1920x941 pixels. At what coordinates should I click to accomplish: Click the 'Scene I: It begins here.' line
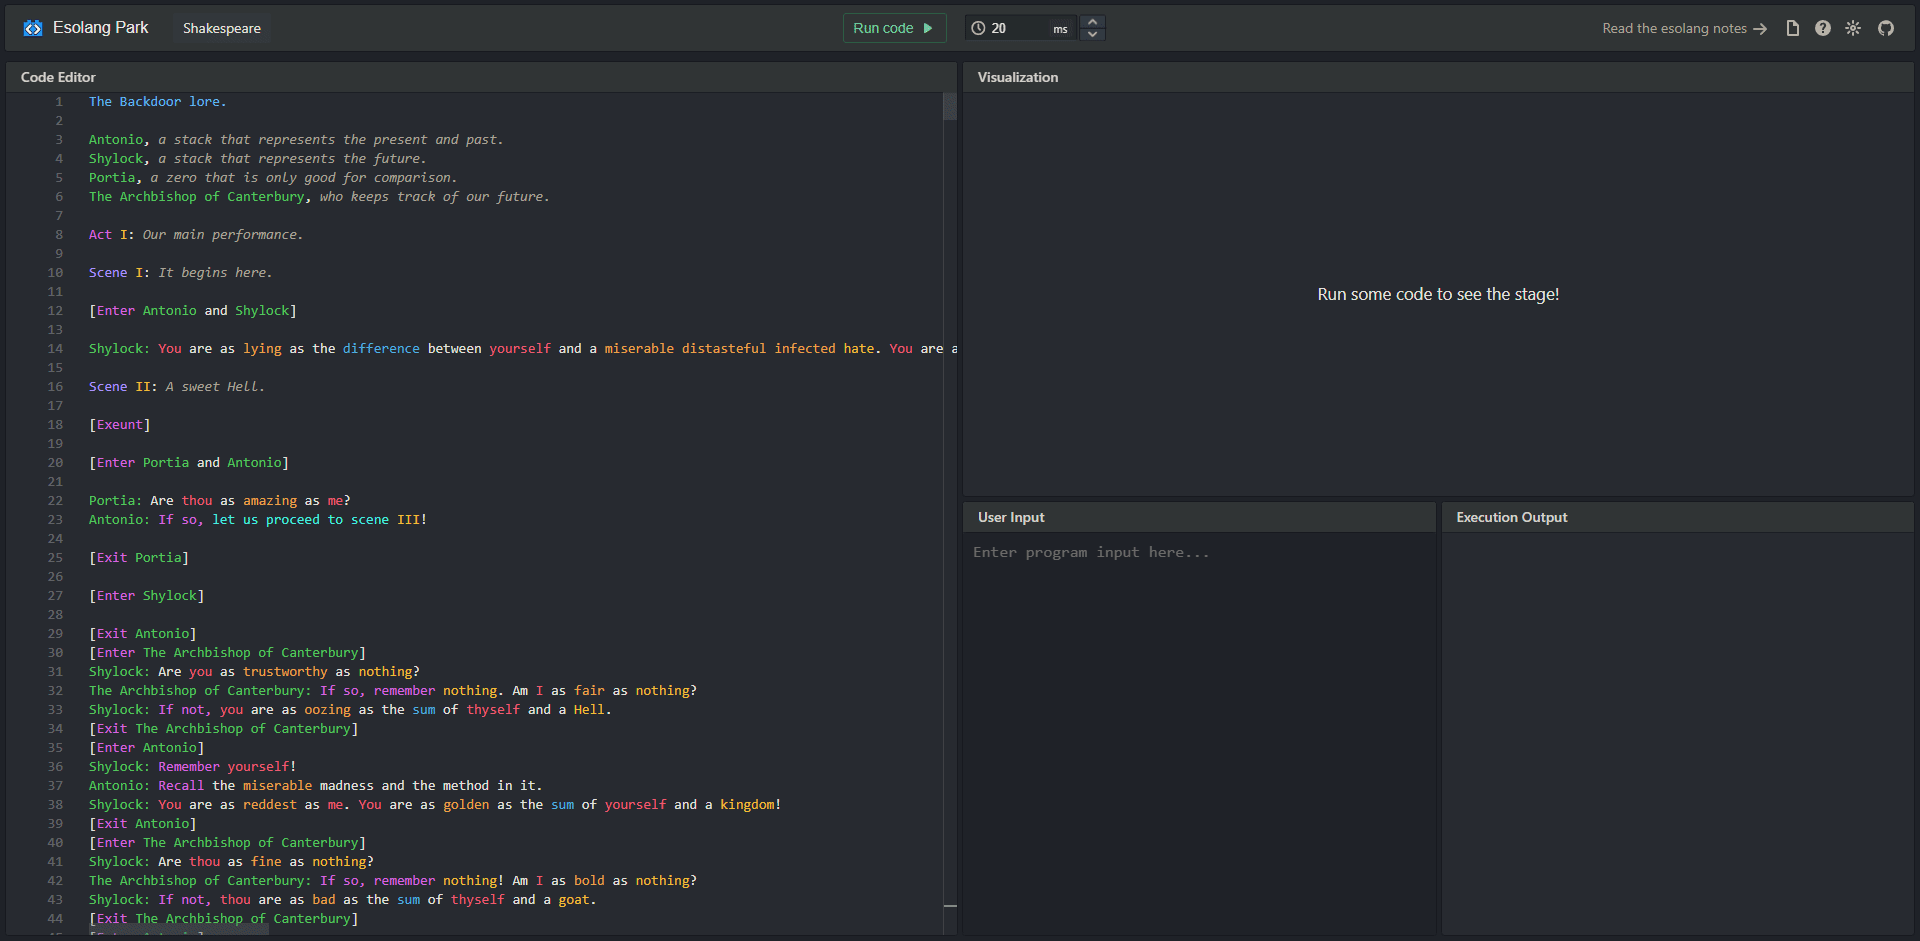coord(180,273)
